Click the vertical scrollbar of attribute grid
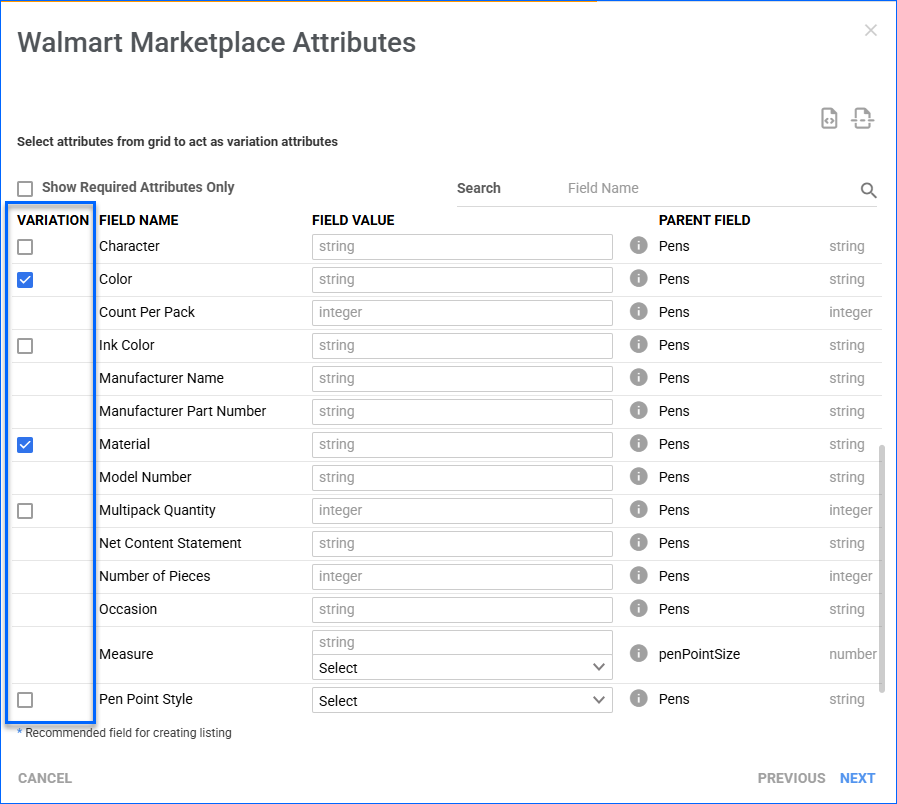The image size is (897, 804). coord(881,566)
